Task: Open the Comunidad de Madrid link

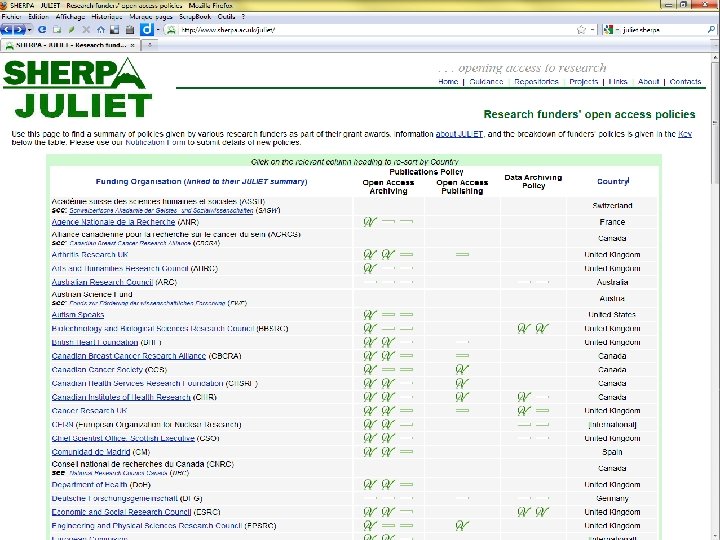Action: pos(90,452)
